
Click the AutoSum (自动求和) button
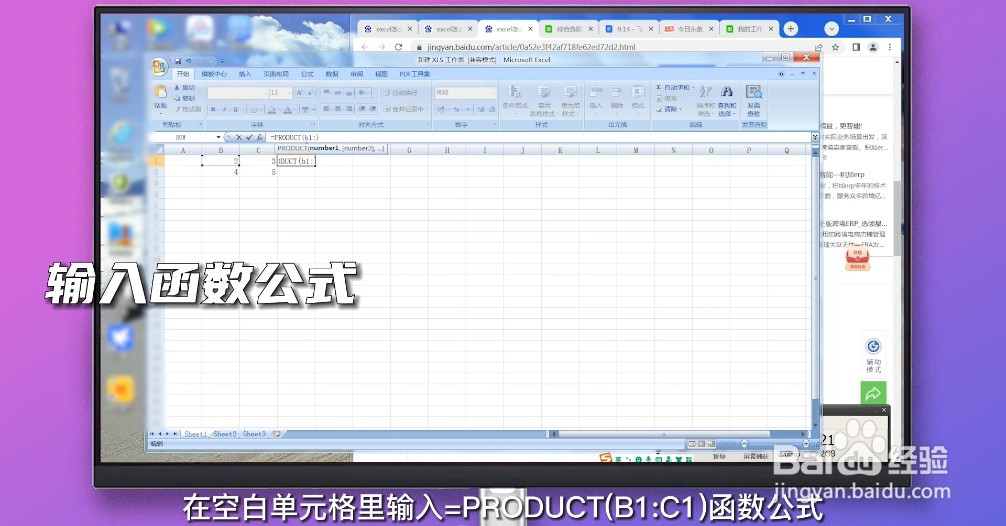pos(674,87)
